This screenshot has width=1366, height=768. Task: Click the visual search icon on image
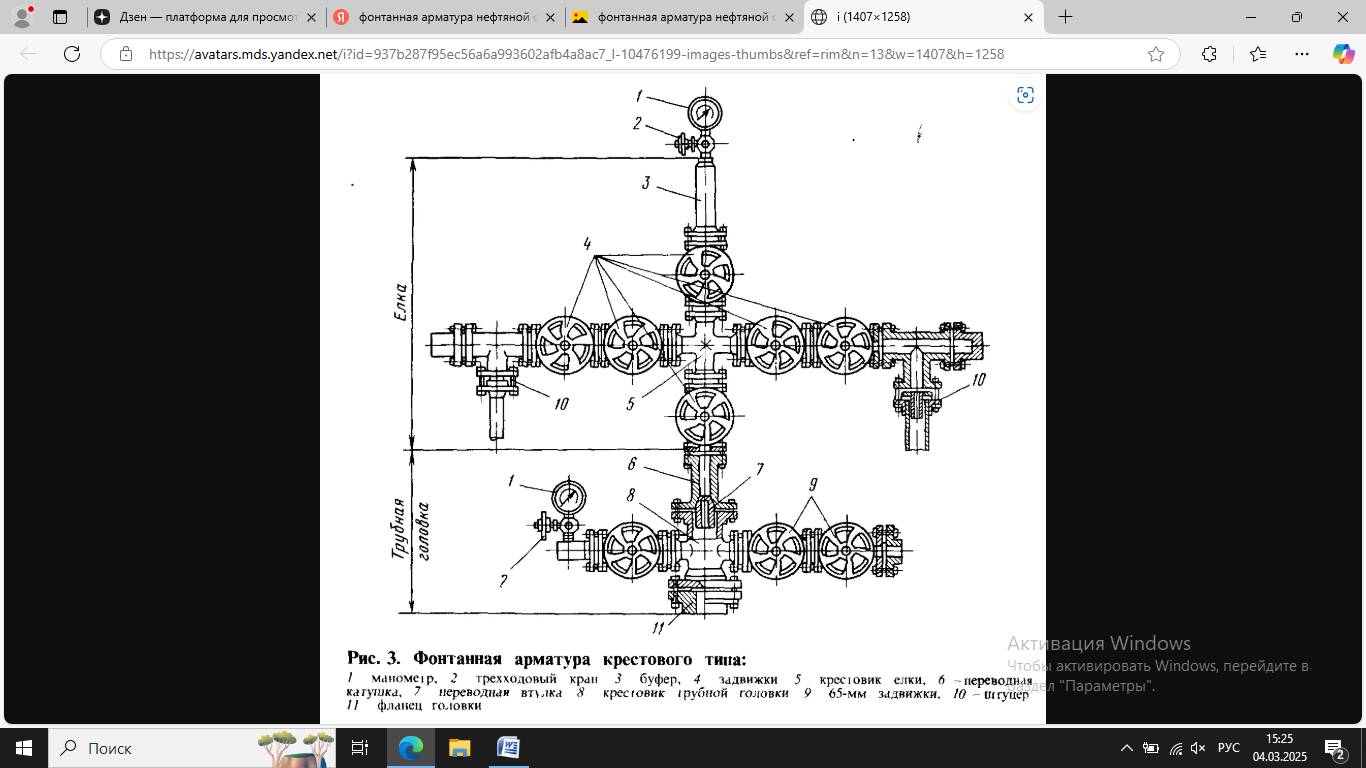[x=1025, y=95]
